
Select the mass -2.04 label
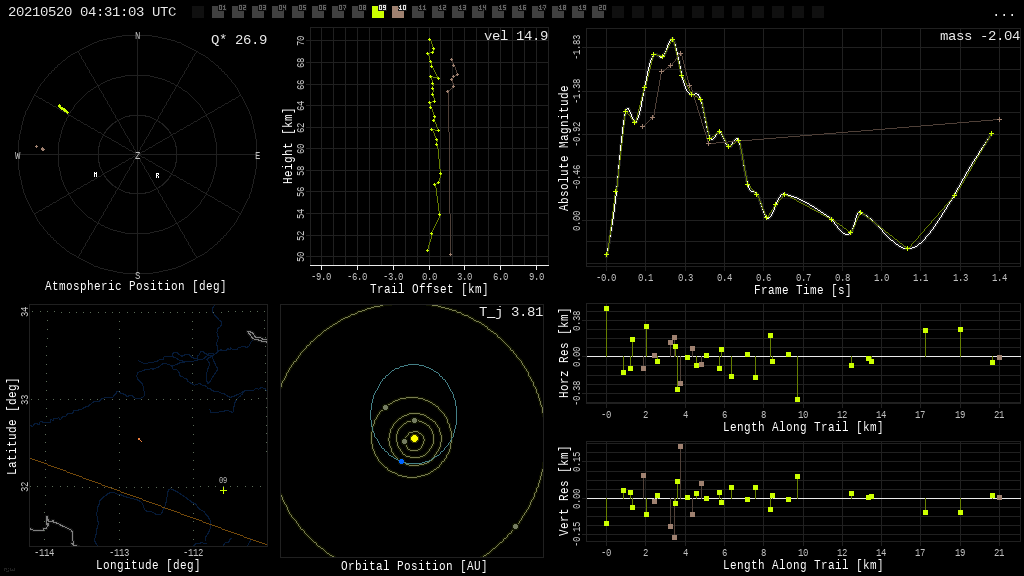(979, 36)
